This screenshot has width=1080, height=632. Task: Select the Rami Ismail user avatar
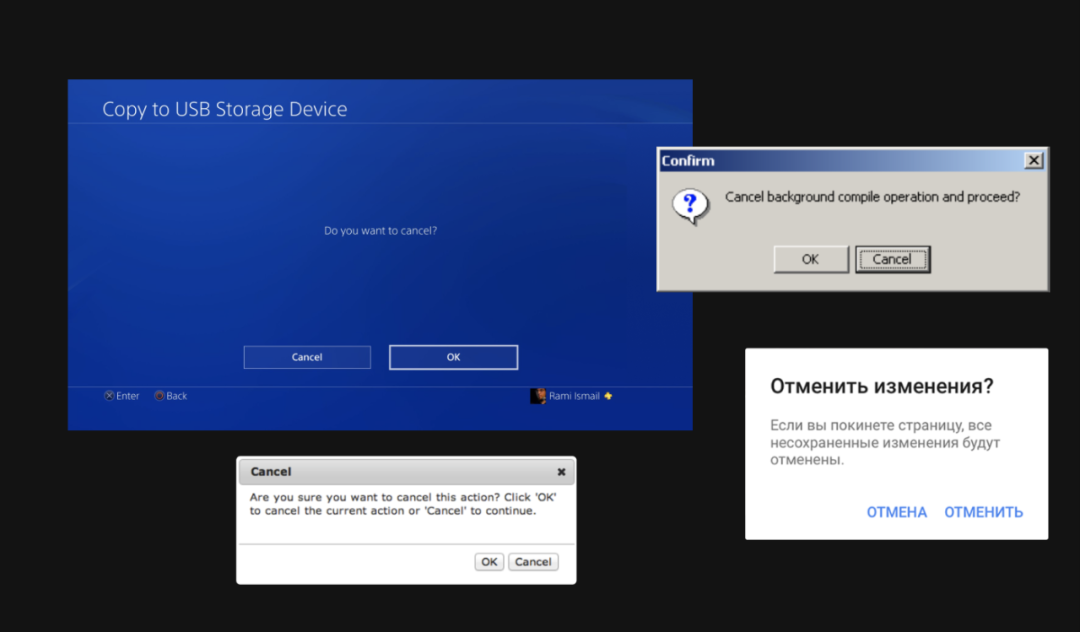tap(538, 396)
